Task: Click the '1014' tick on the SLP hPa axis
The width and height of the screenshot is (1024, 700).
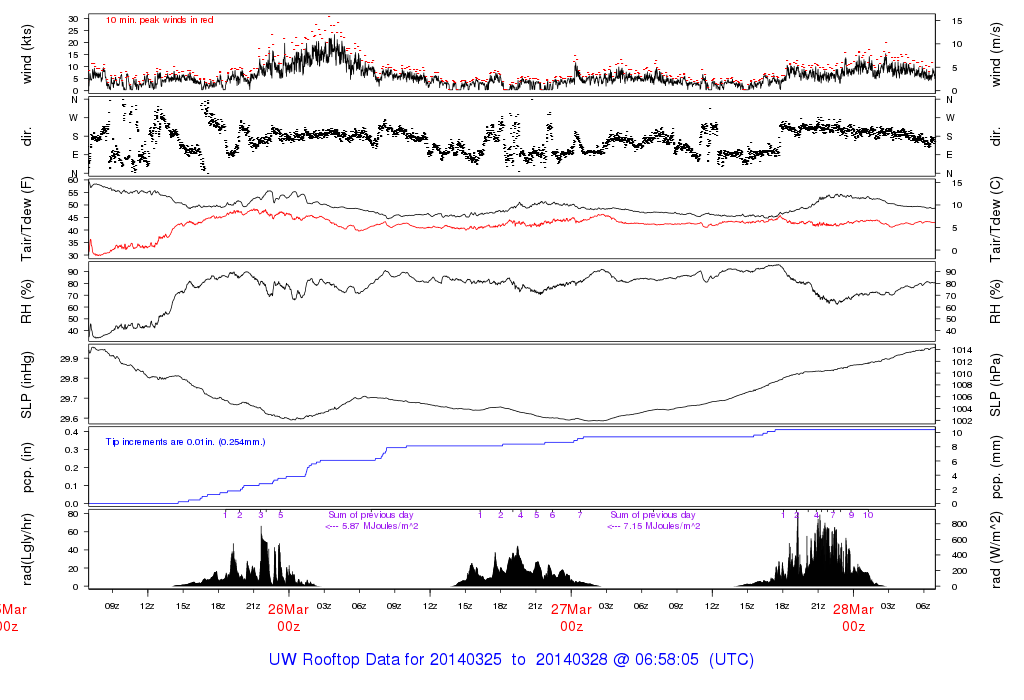Action: pos(962,350)
